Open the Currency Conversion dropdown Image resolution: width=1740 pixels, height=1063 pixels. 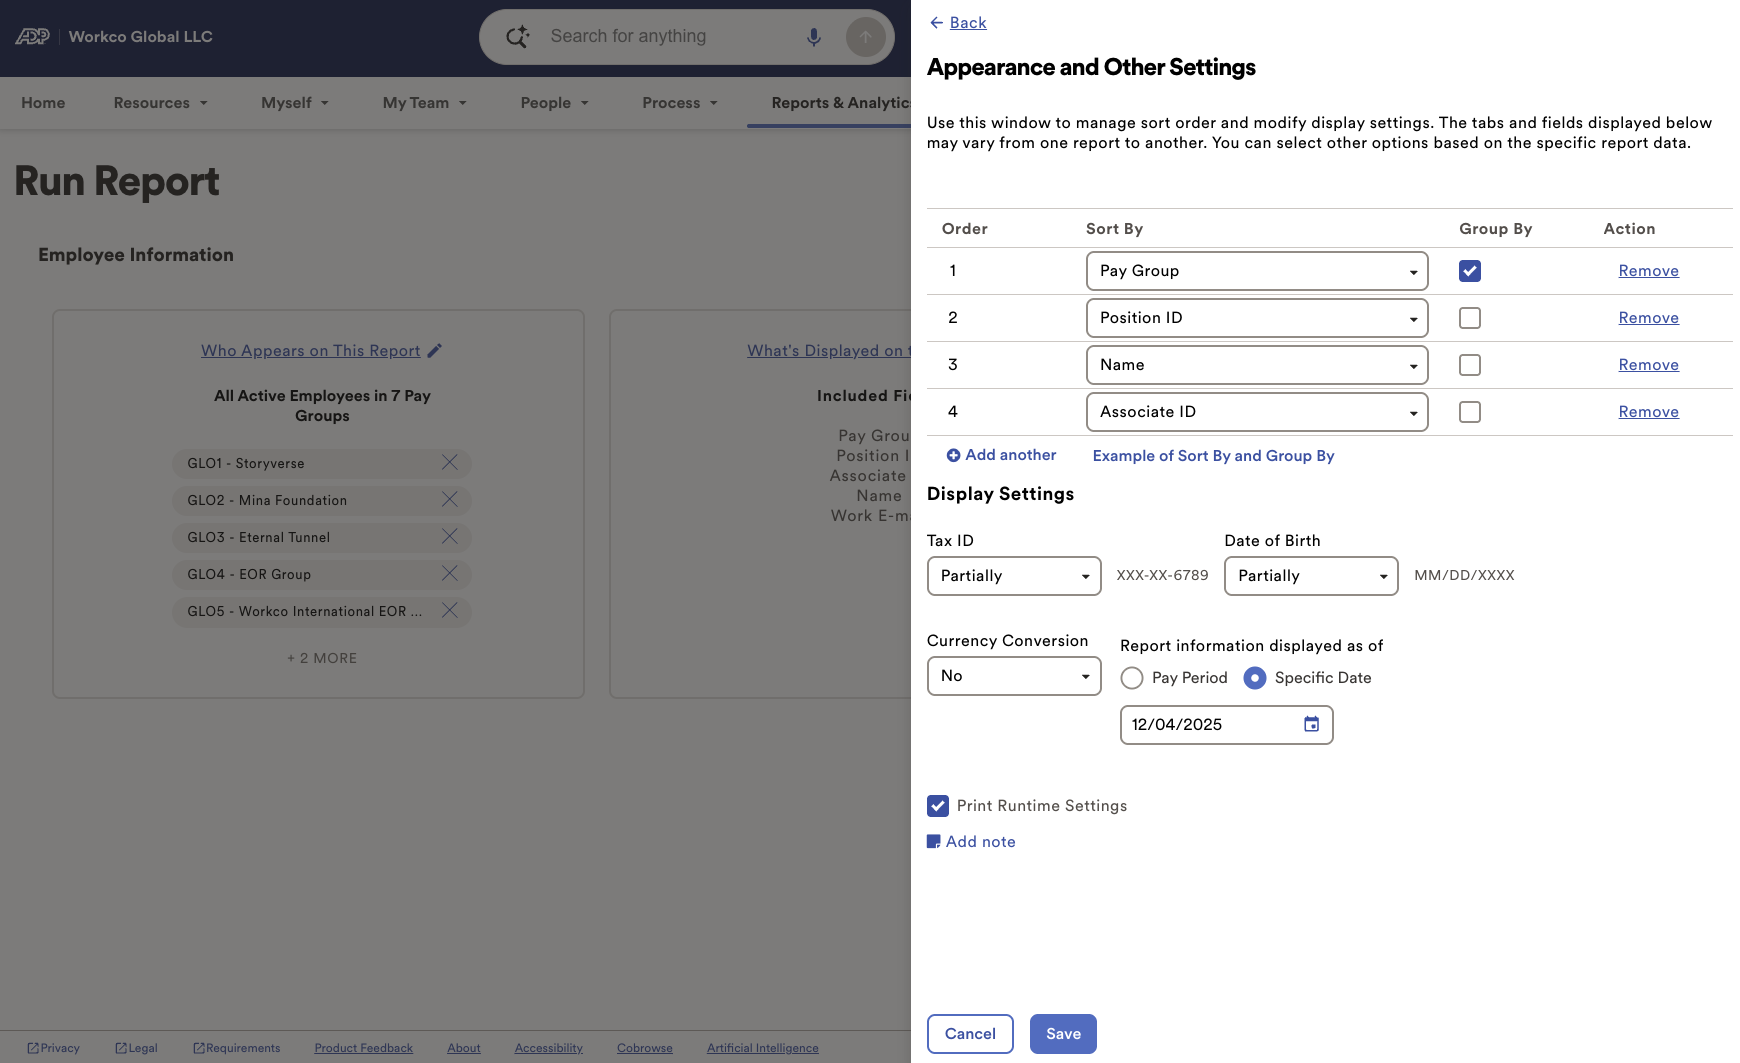[x=1014, y=676]
